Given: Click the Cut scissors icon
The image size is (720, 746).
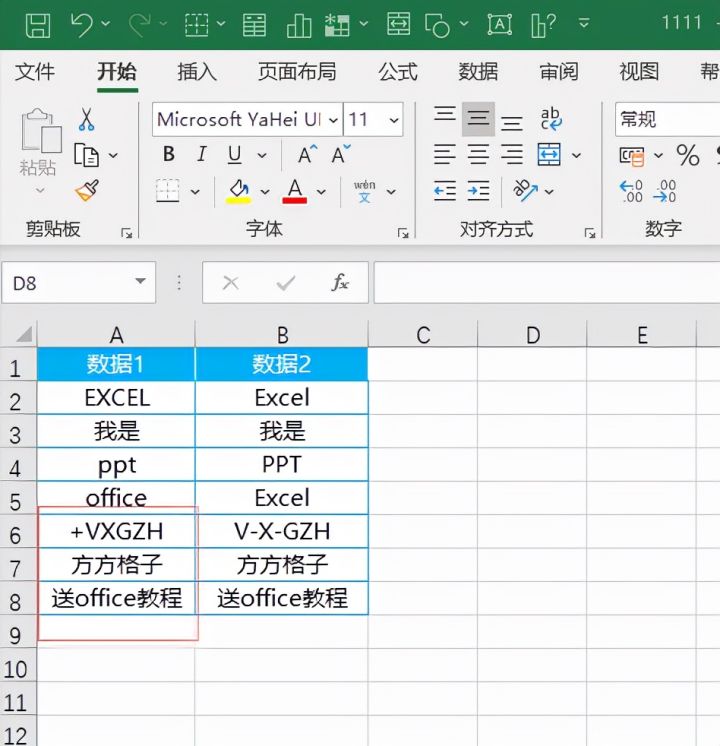Looking at the screenshot, I should click(x=86, y=119).
